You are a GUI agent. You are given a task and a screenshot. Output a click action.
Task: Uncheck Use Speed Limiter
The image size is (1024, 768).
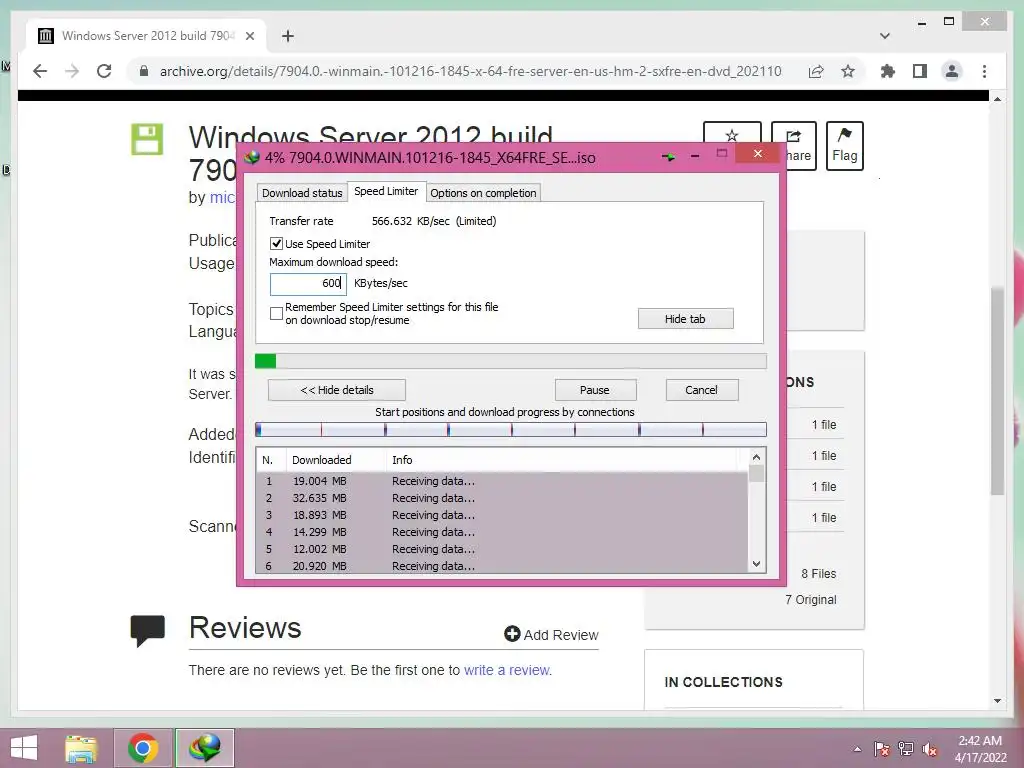pos(276,244)
